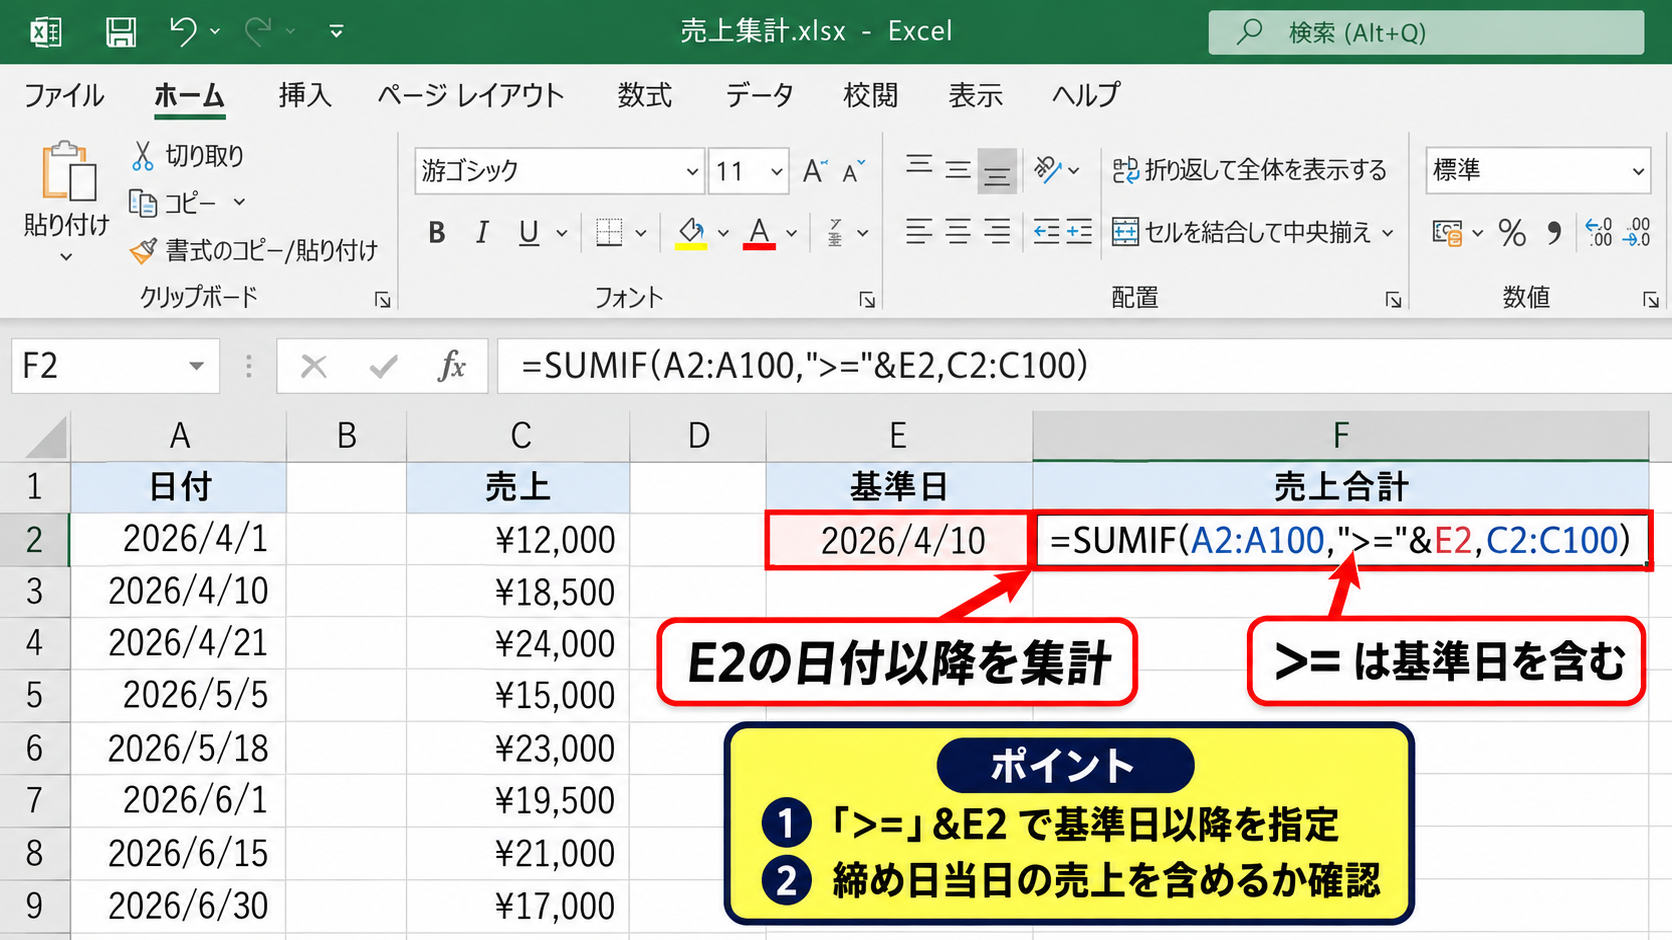Click the Cut scissors icon
Viewport: 1672px width, 940px height.
pyautogui.click(x=143, y=155)
